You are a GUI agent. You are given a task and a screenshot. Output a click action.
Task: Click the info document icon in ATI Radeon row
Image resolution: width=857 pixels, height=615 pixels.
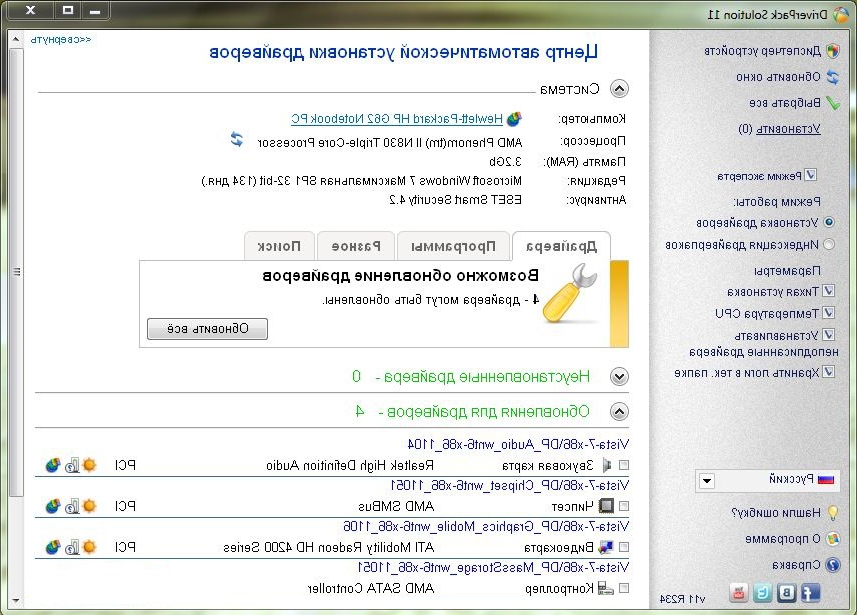tap(72, 547)
